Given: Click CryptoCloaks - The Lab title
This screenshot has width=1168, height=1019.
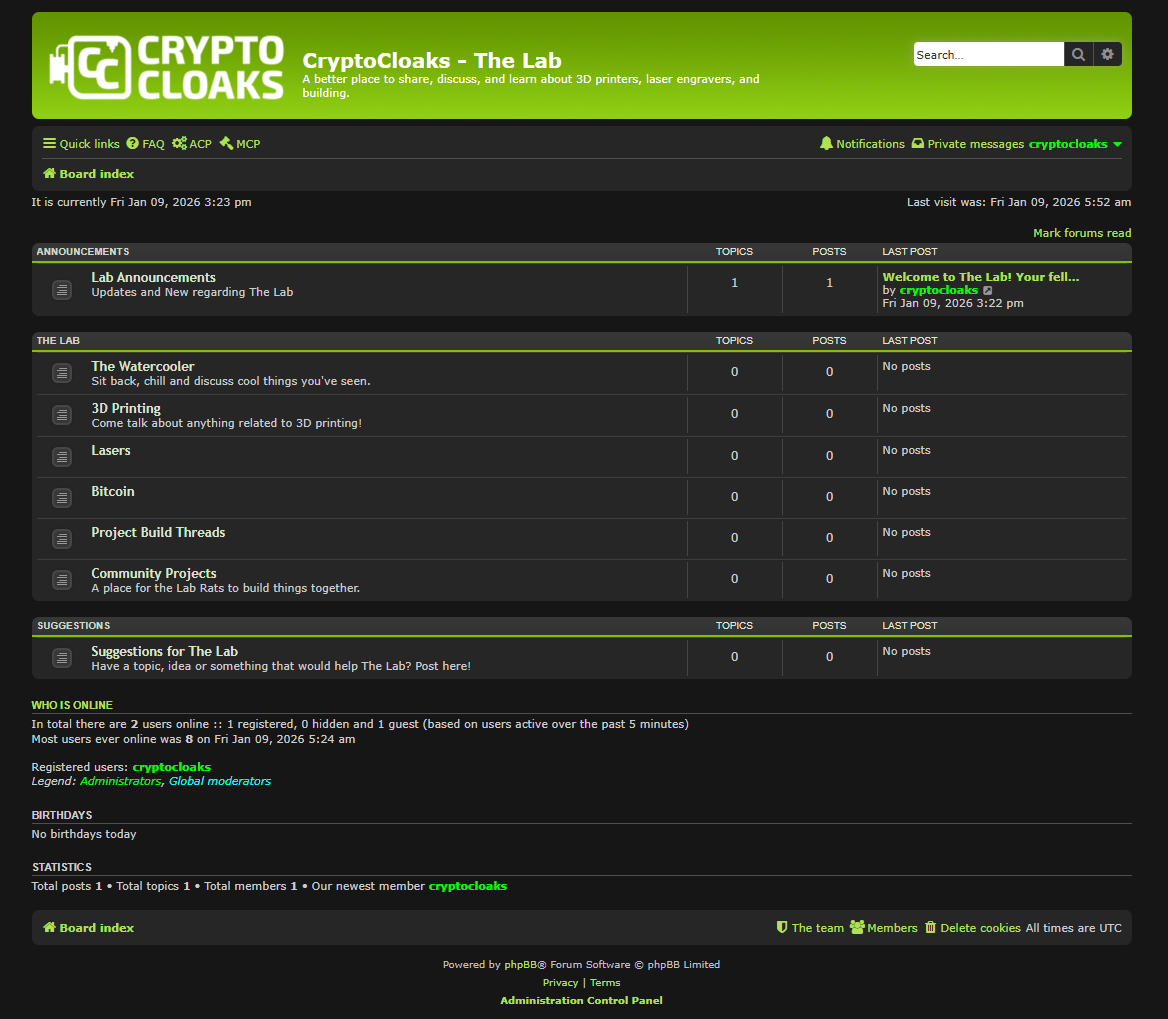Looking at the screenshot, I should pos(432,60).
